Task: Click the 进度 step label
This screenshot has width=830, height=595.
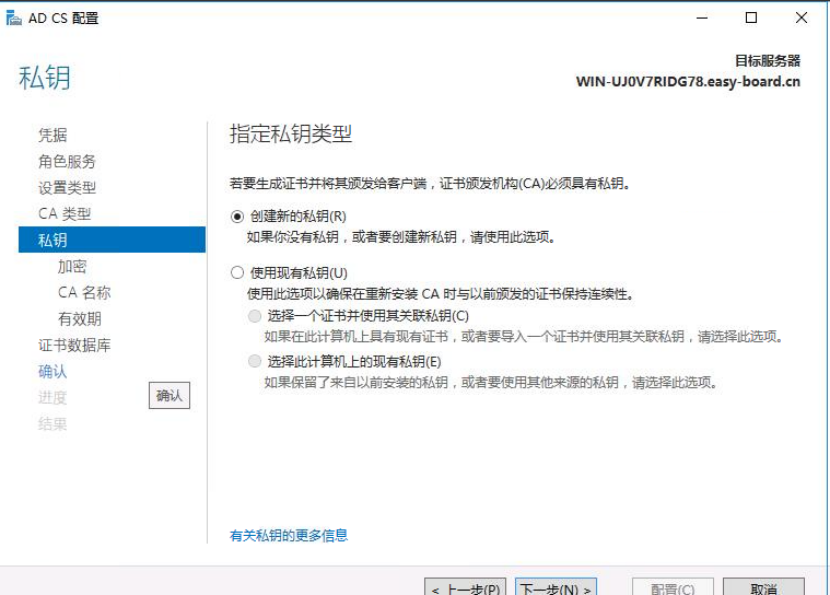Action: point(52,398)
